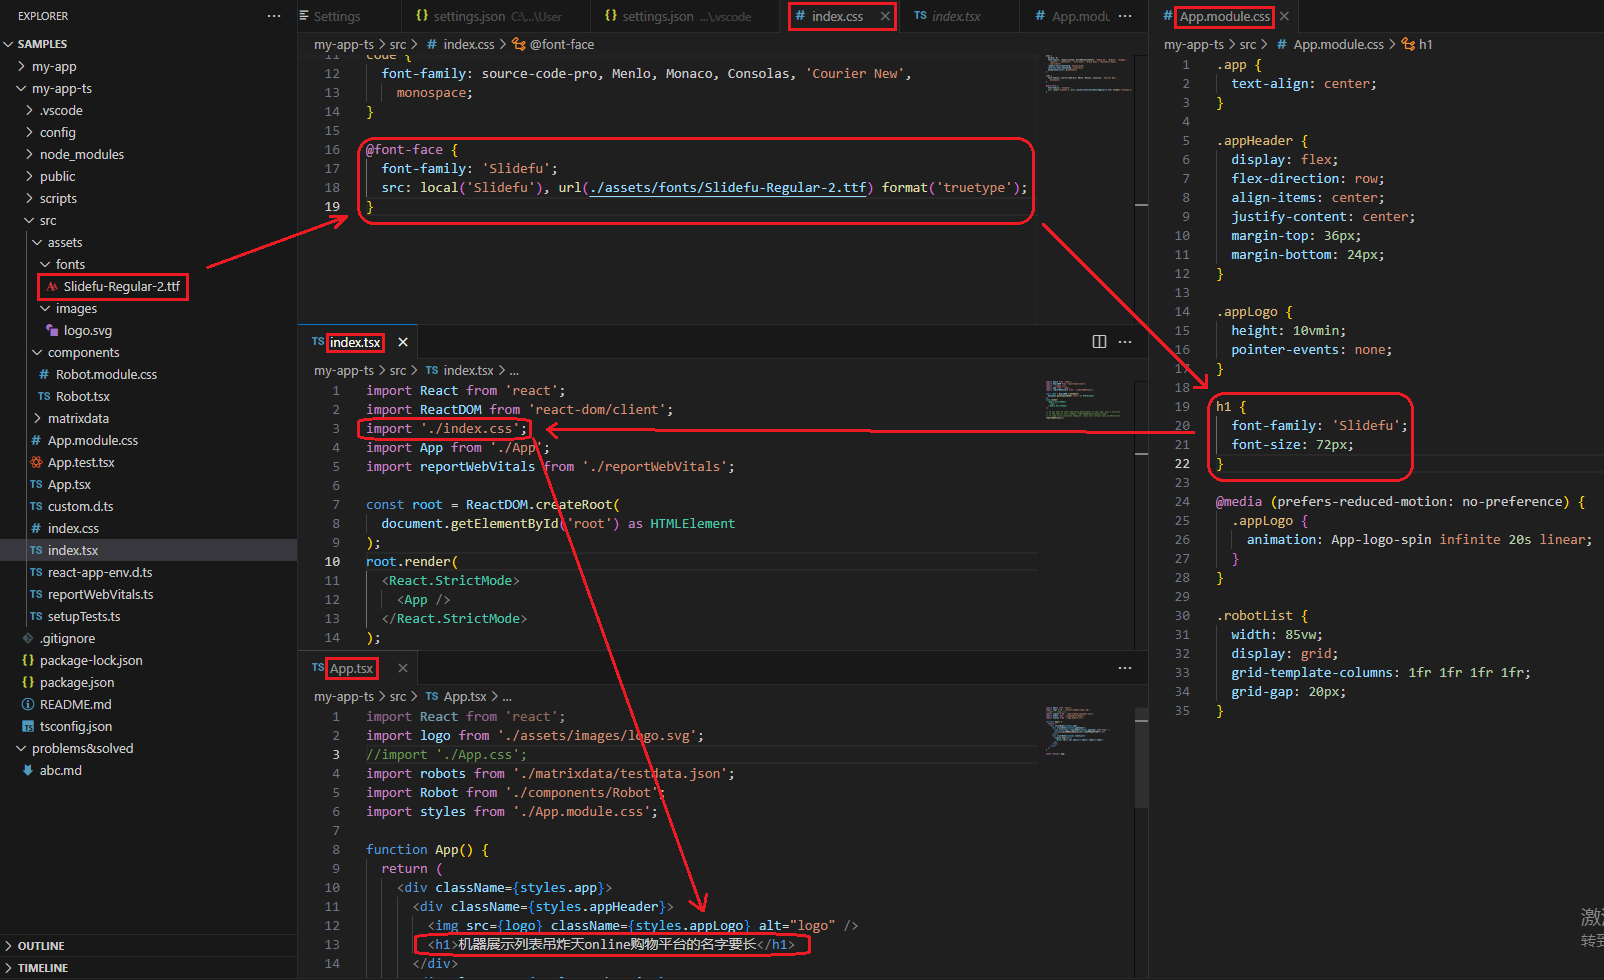Open more actions menu in App.tsx group
This screenshot has height=980, width=1604.
tap(1125, 668)
